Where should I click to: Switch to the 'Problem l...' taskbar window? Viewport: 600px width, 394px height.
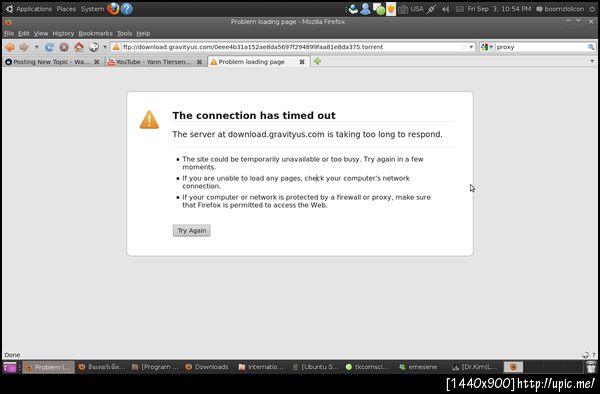click(x=48, y=367)
